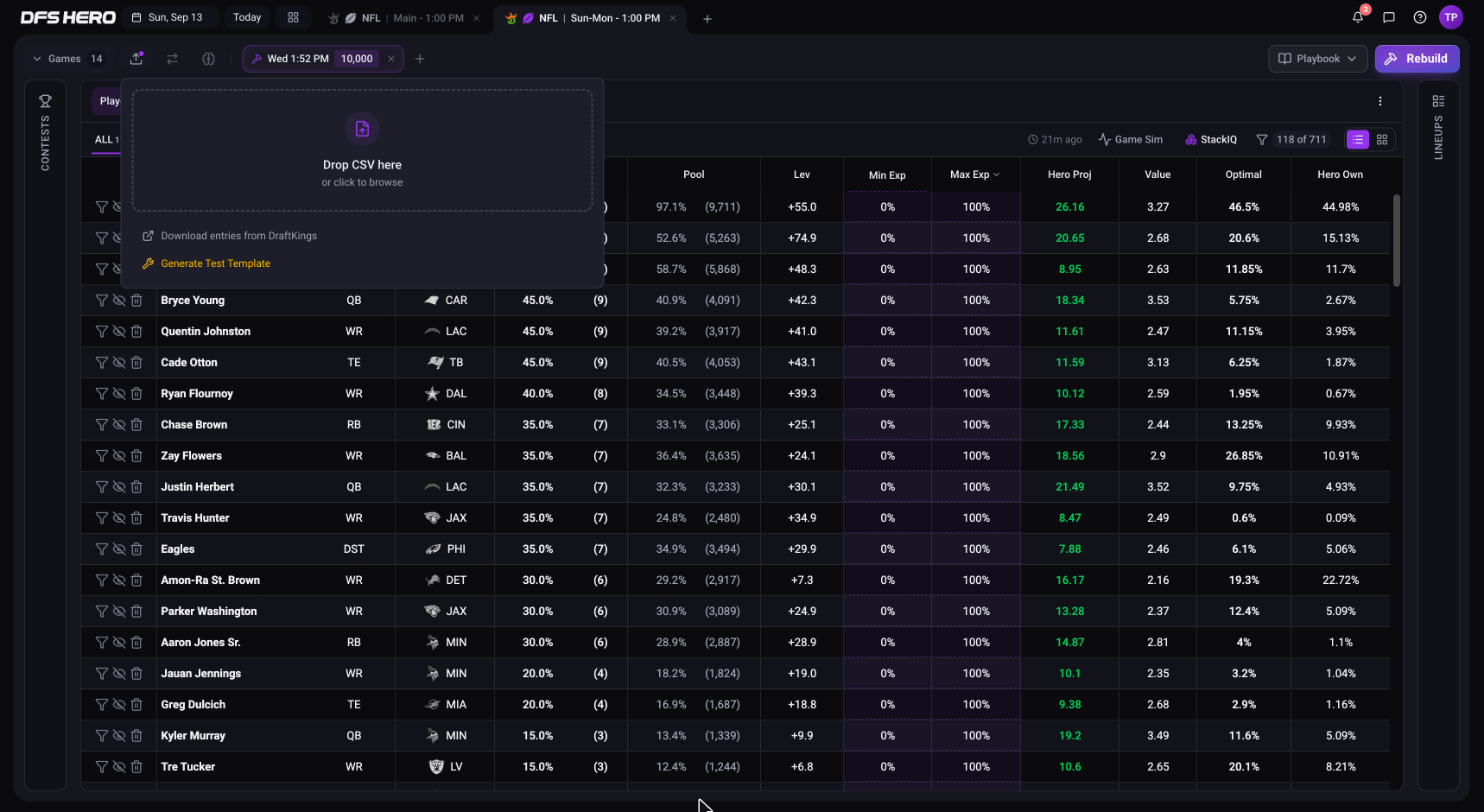Add a new build with the plus icon
Viewport: 1484px width, 812px height.
click(x=420, y=59)
